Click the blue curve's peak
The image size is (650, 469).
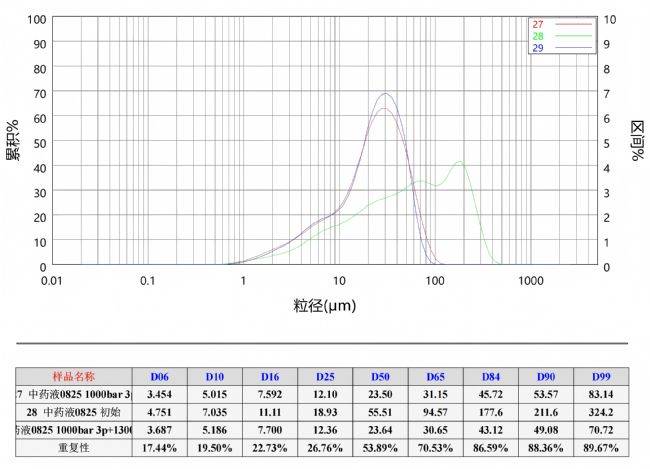click(385, 94)
